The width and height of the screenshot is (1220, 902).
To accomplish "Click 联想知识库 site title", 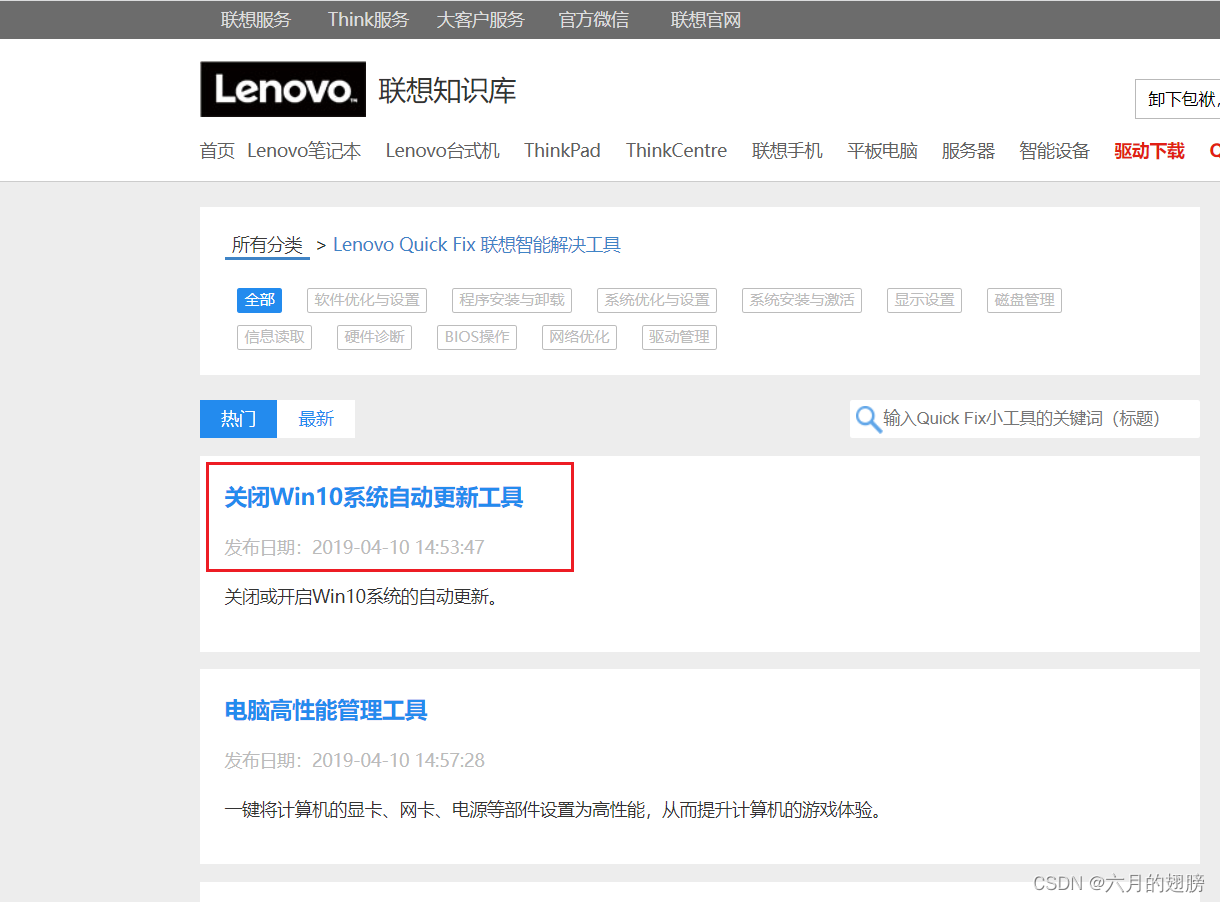I will coord(447,91).
